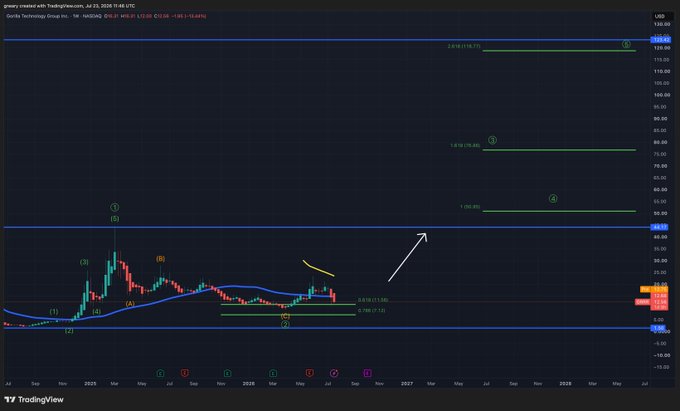Viewport: 680px width, 411px height.
Task: Click the 70.00 level on the price scale
Action: point(662,166)
